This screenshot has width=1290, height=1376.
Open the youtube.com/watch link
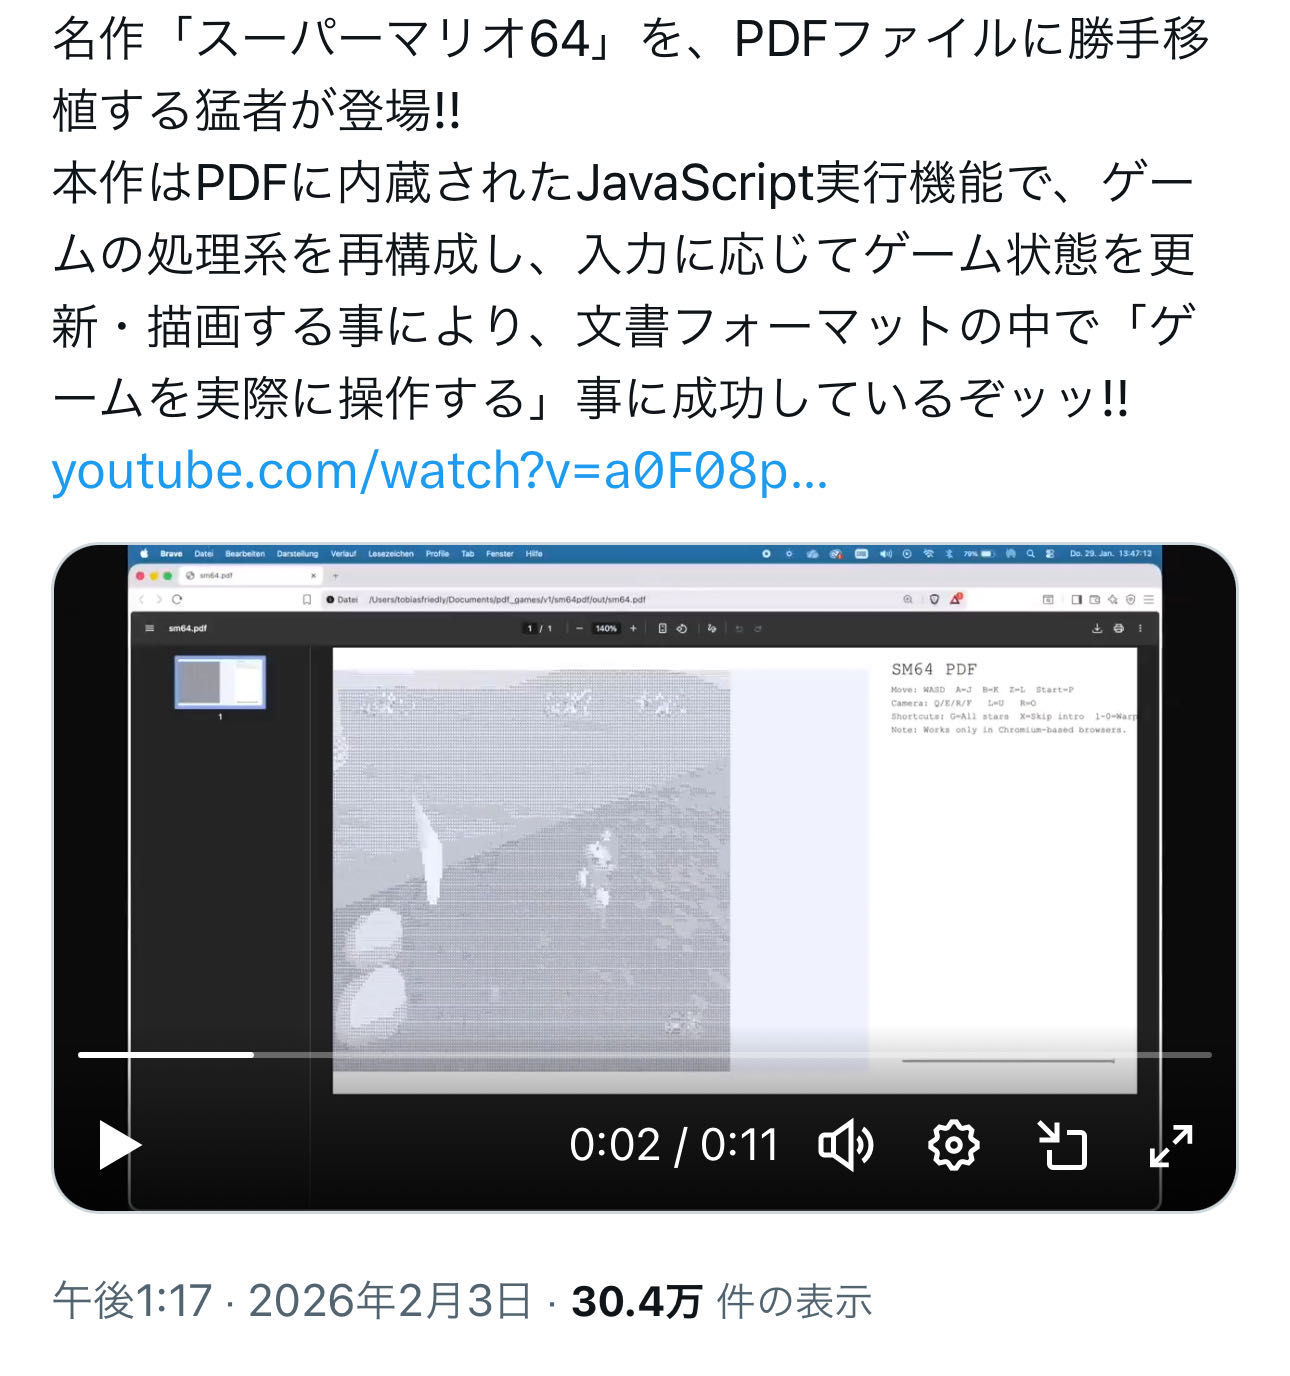coord(440,470)
